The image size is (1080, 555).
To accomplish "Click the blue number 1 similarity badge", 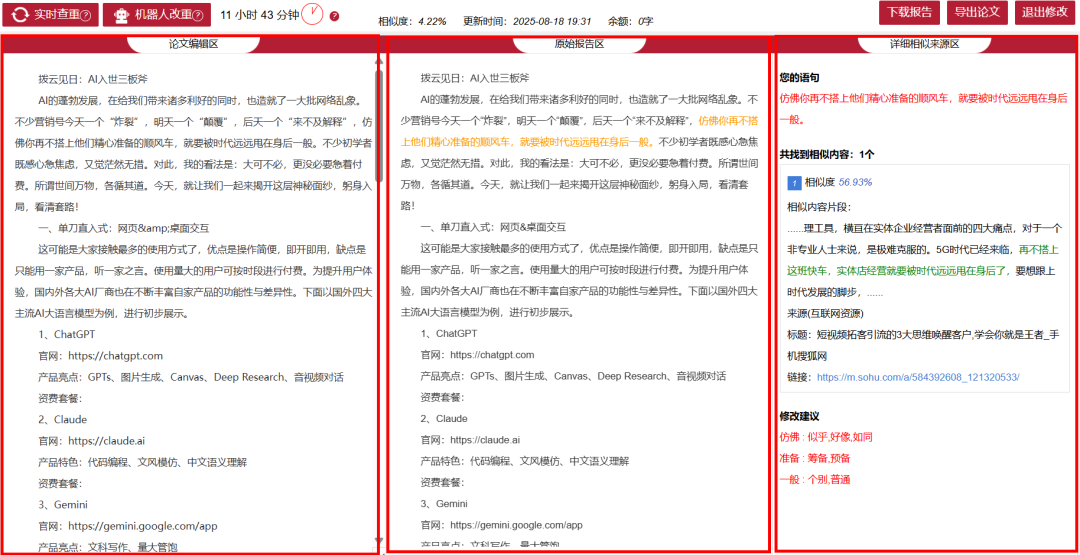I will pyautogui.click(x=794, y=183).
